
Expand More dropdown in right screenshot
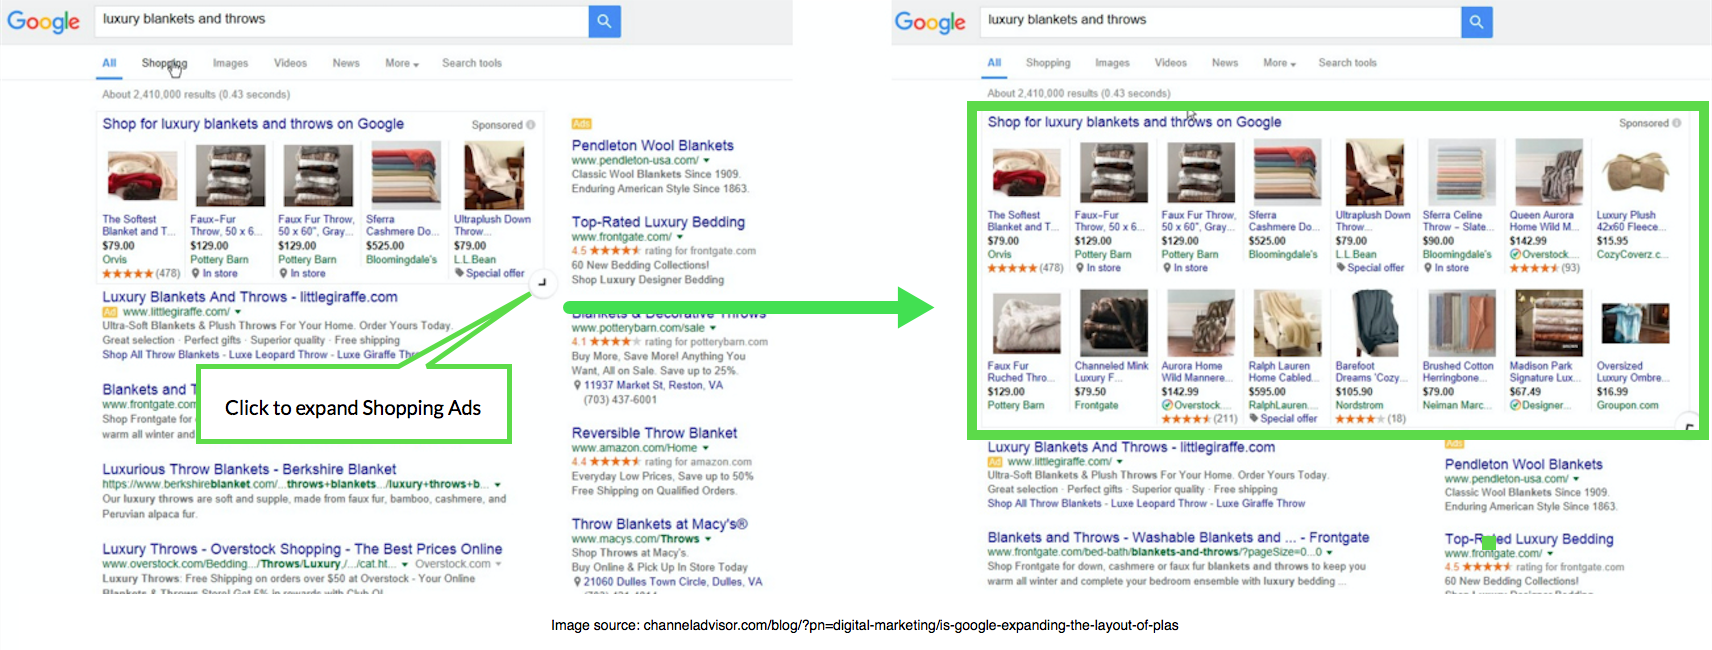coord(1279,63)
